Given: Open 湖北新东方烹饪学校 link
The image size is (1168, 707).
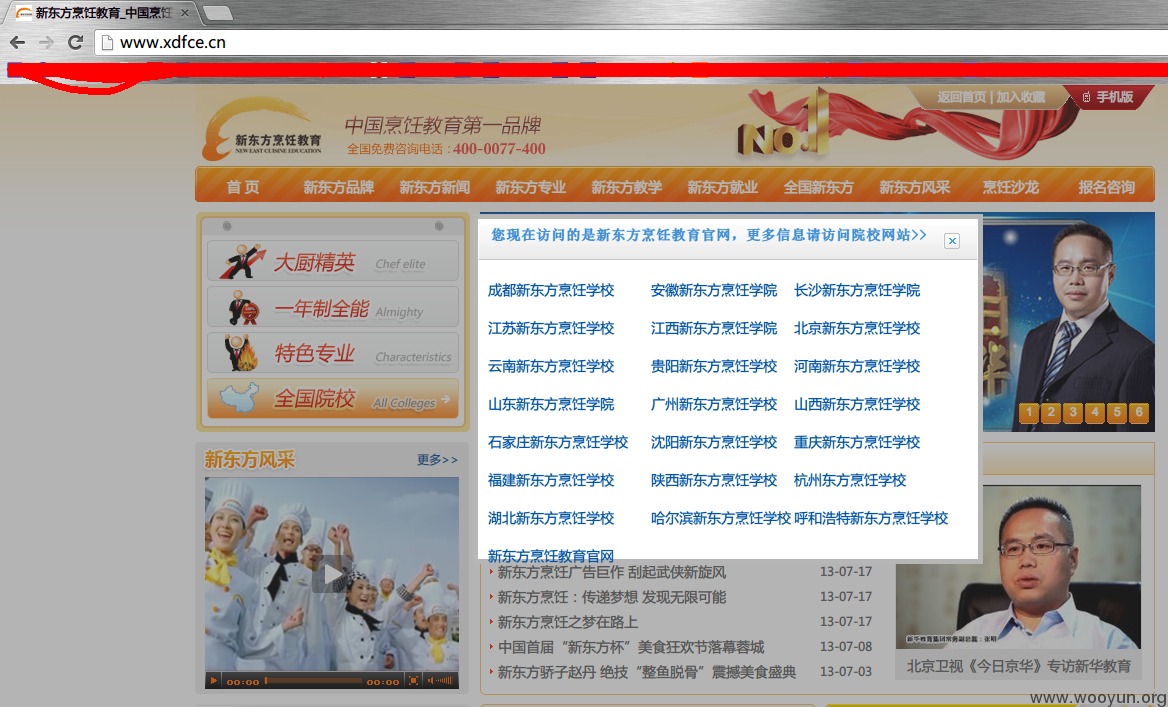Looking at the screenshot, I should [x=550, y=518].
